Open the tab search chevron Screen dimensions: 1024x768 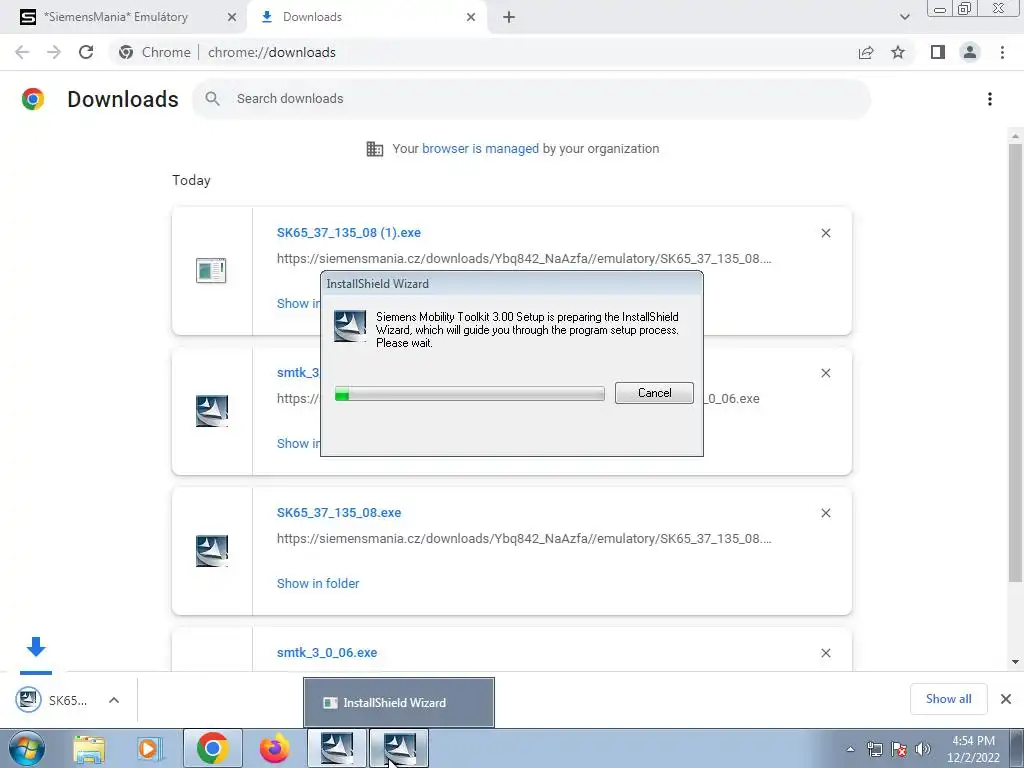click(x=904, y=17)
